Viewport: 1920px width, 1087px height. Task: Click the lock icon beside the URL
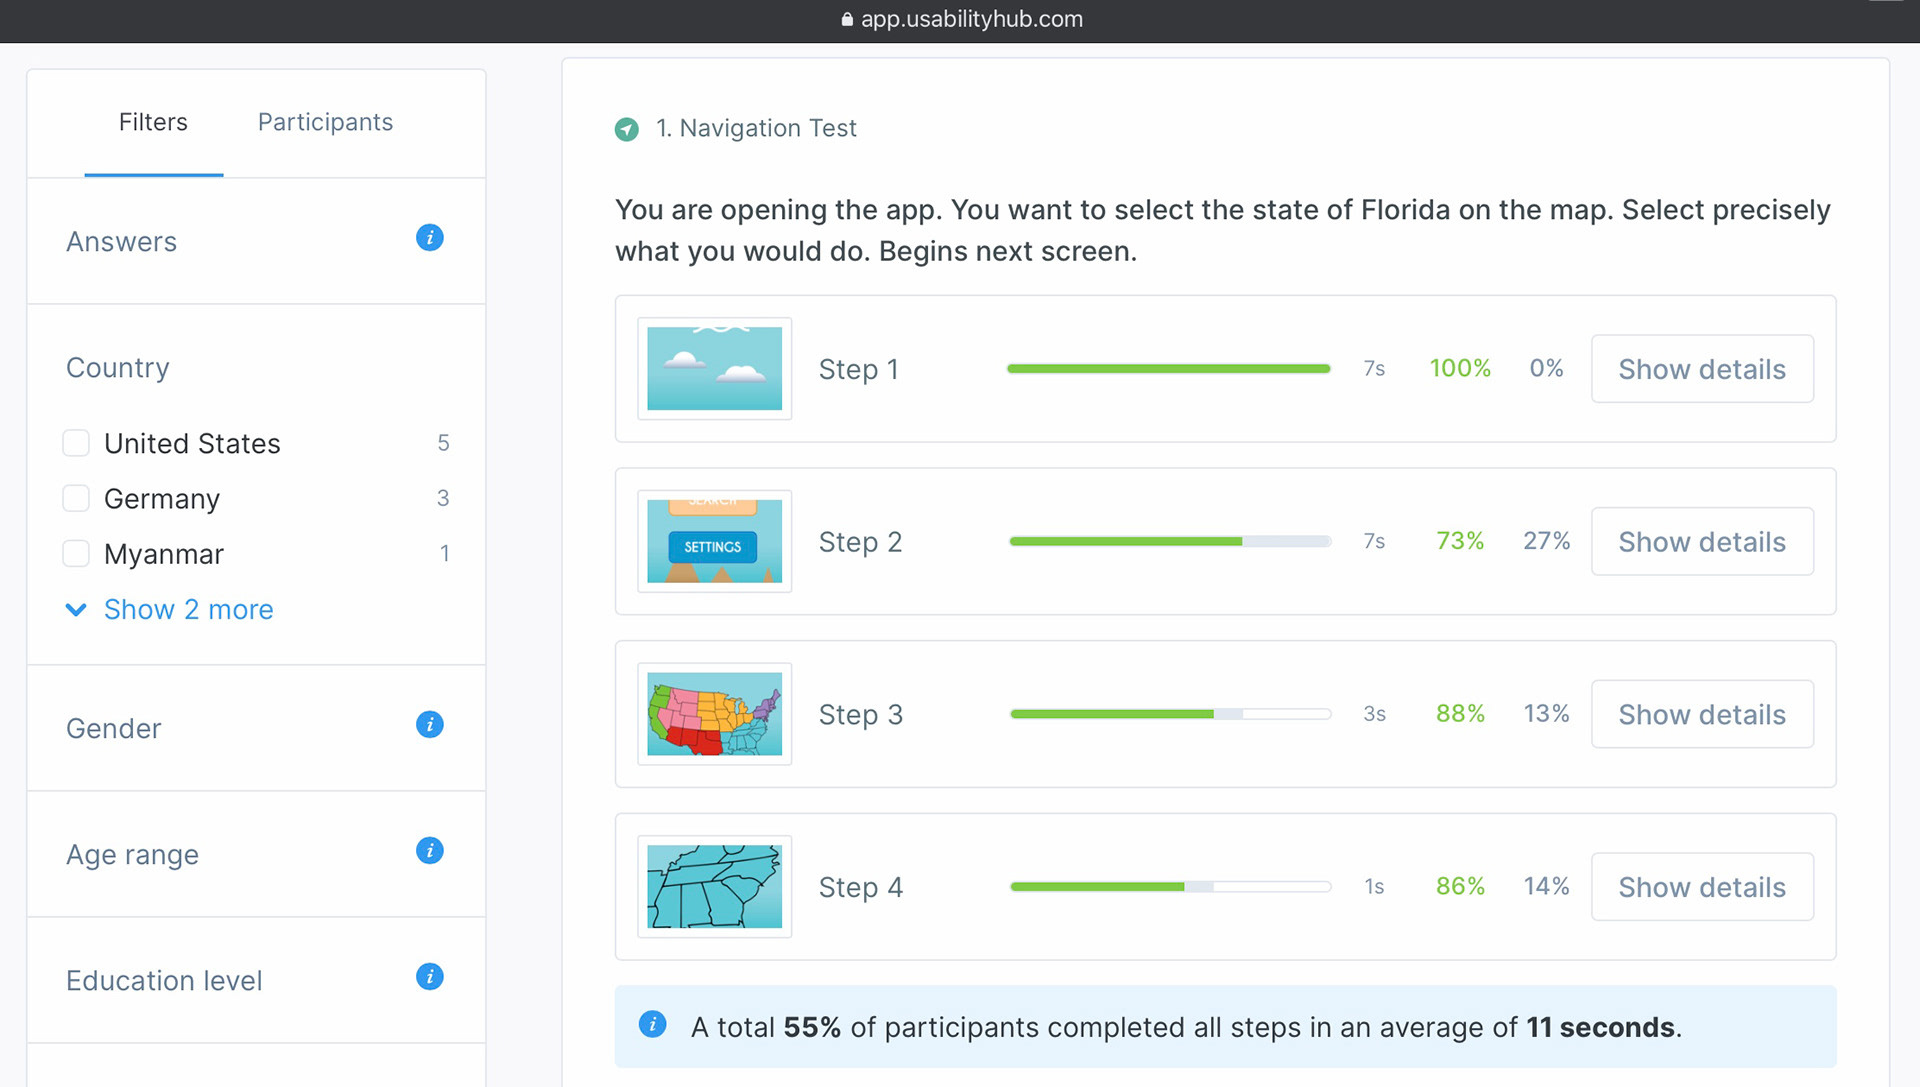coord(847,19)
